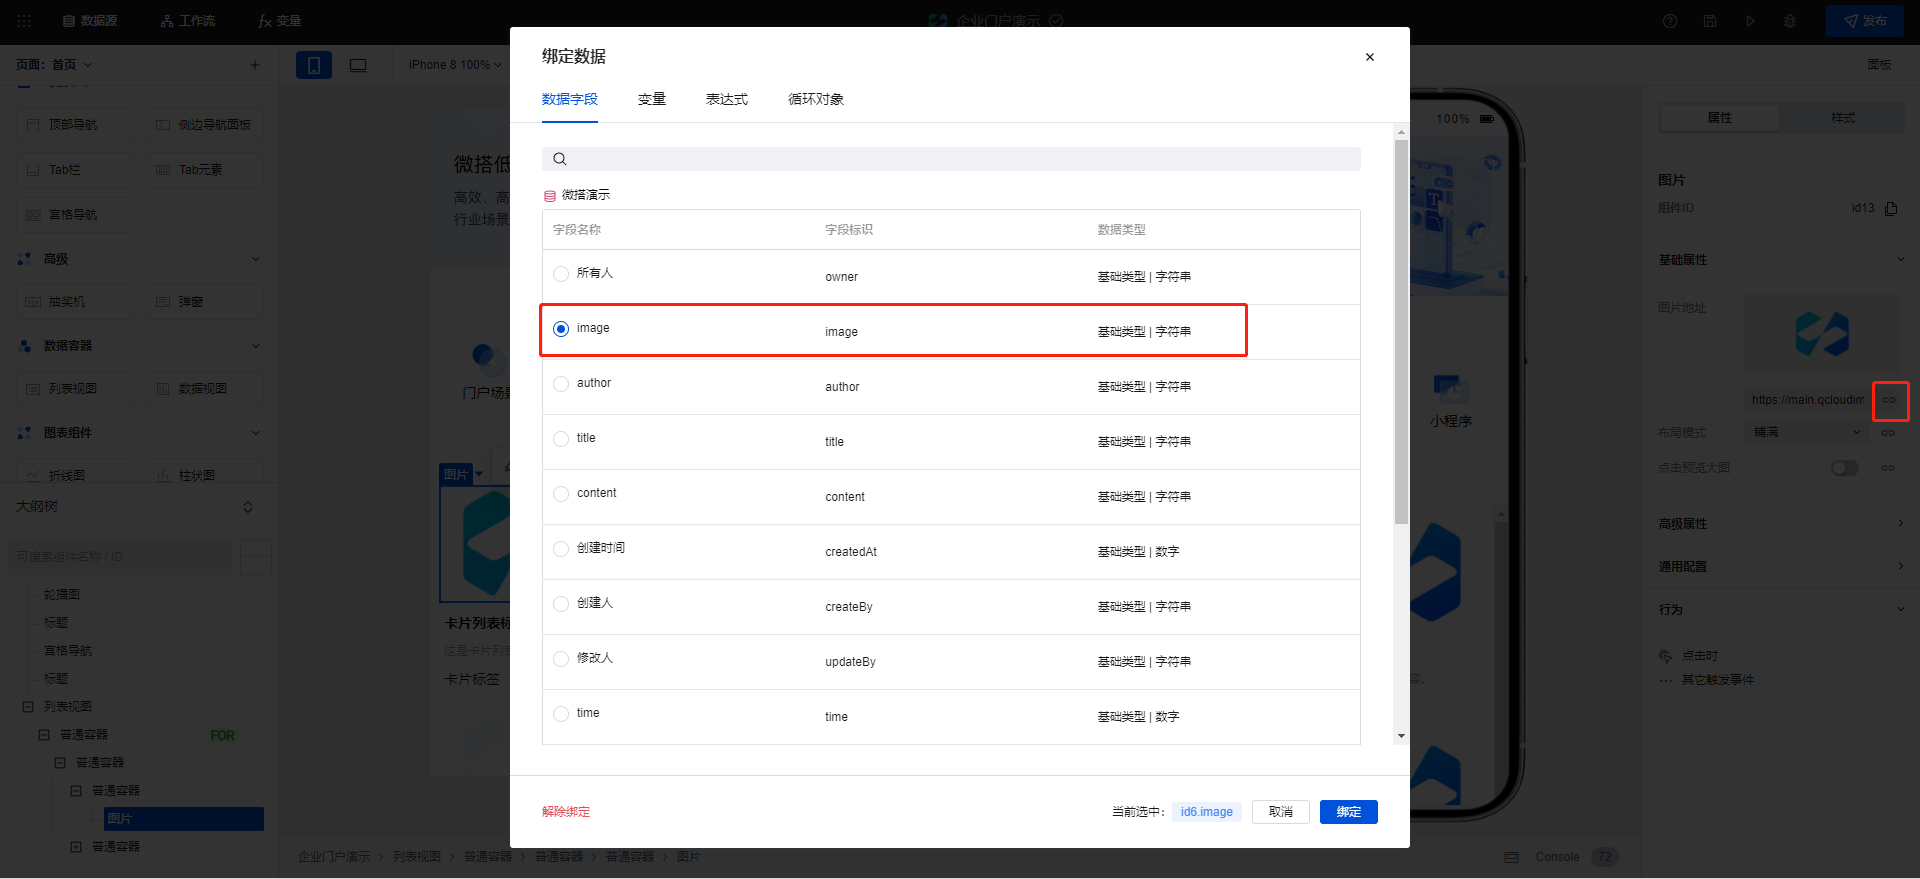The width and height of the screenshot is (1920, 879).
Task: Click the search magnifier icon in dialog
Action: click(560, 159)
